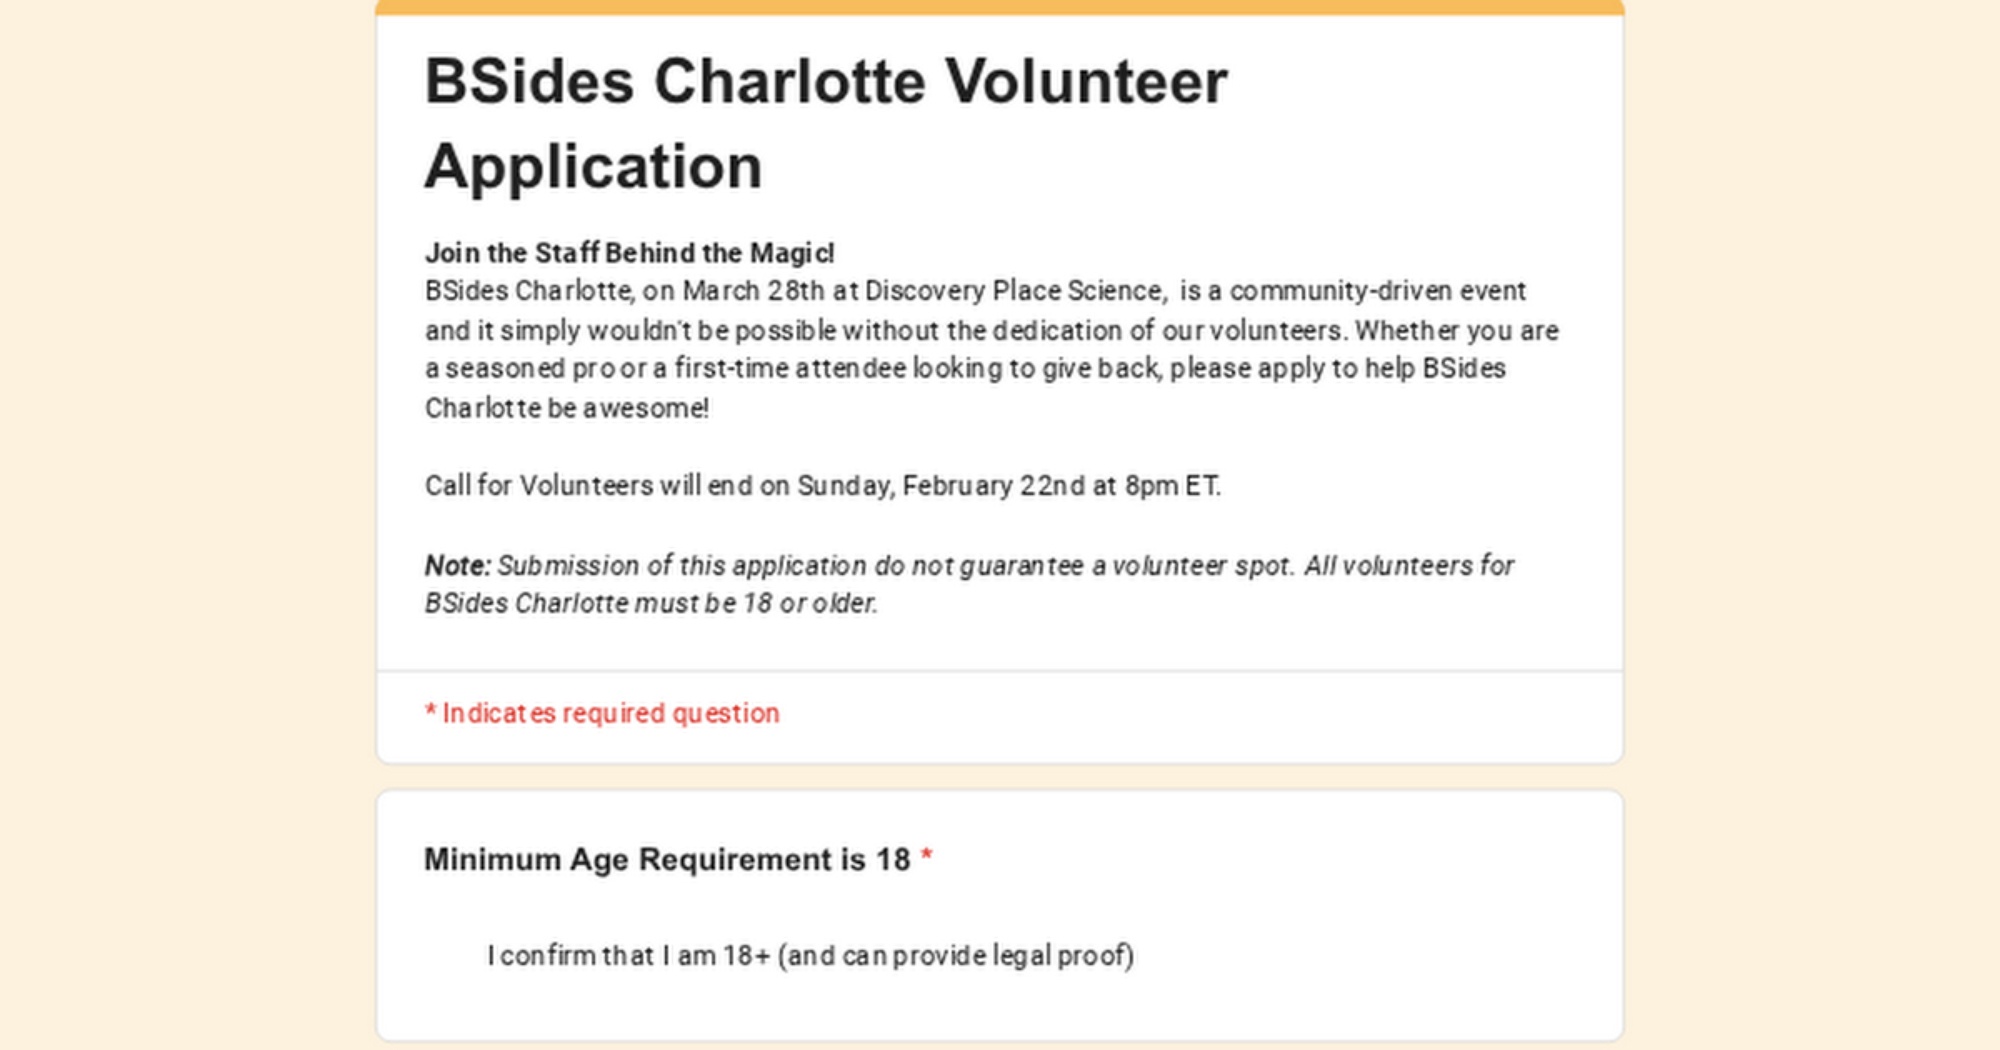Click 'Minimum Age Requirement is 18' question title
The width and height of the screenshot is (2000, 1050).
[667, 860]
